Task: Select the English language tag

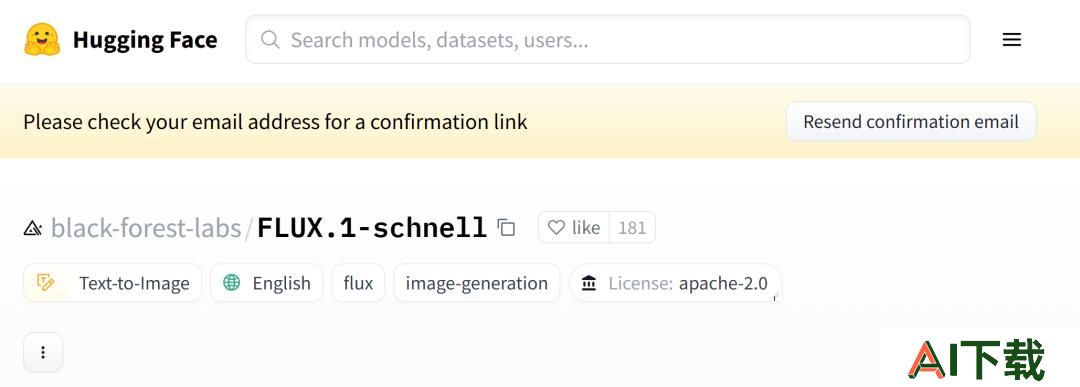Action: 267,283
